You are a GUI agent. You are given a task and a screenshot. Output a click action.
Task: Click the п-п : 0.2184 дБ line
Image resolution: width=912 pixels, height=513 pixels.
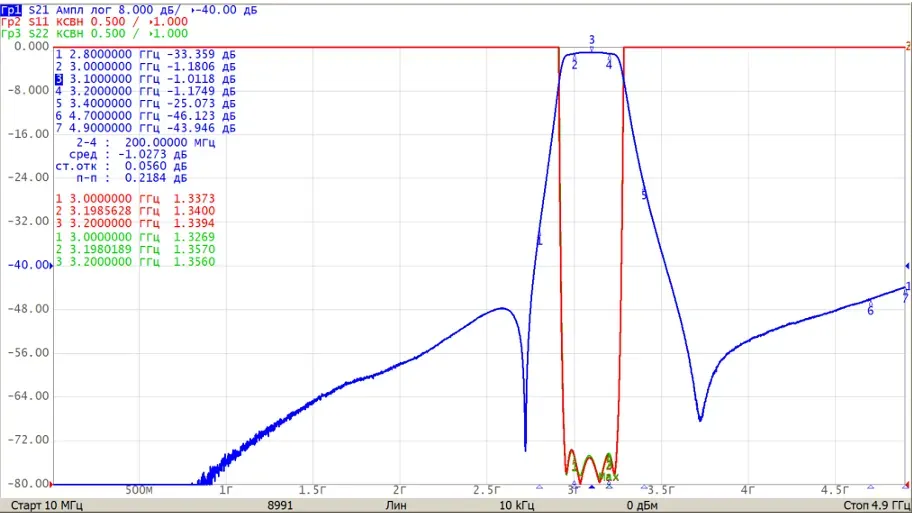[131, 178]
